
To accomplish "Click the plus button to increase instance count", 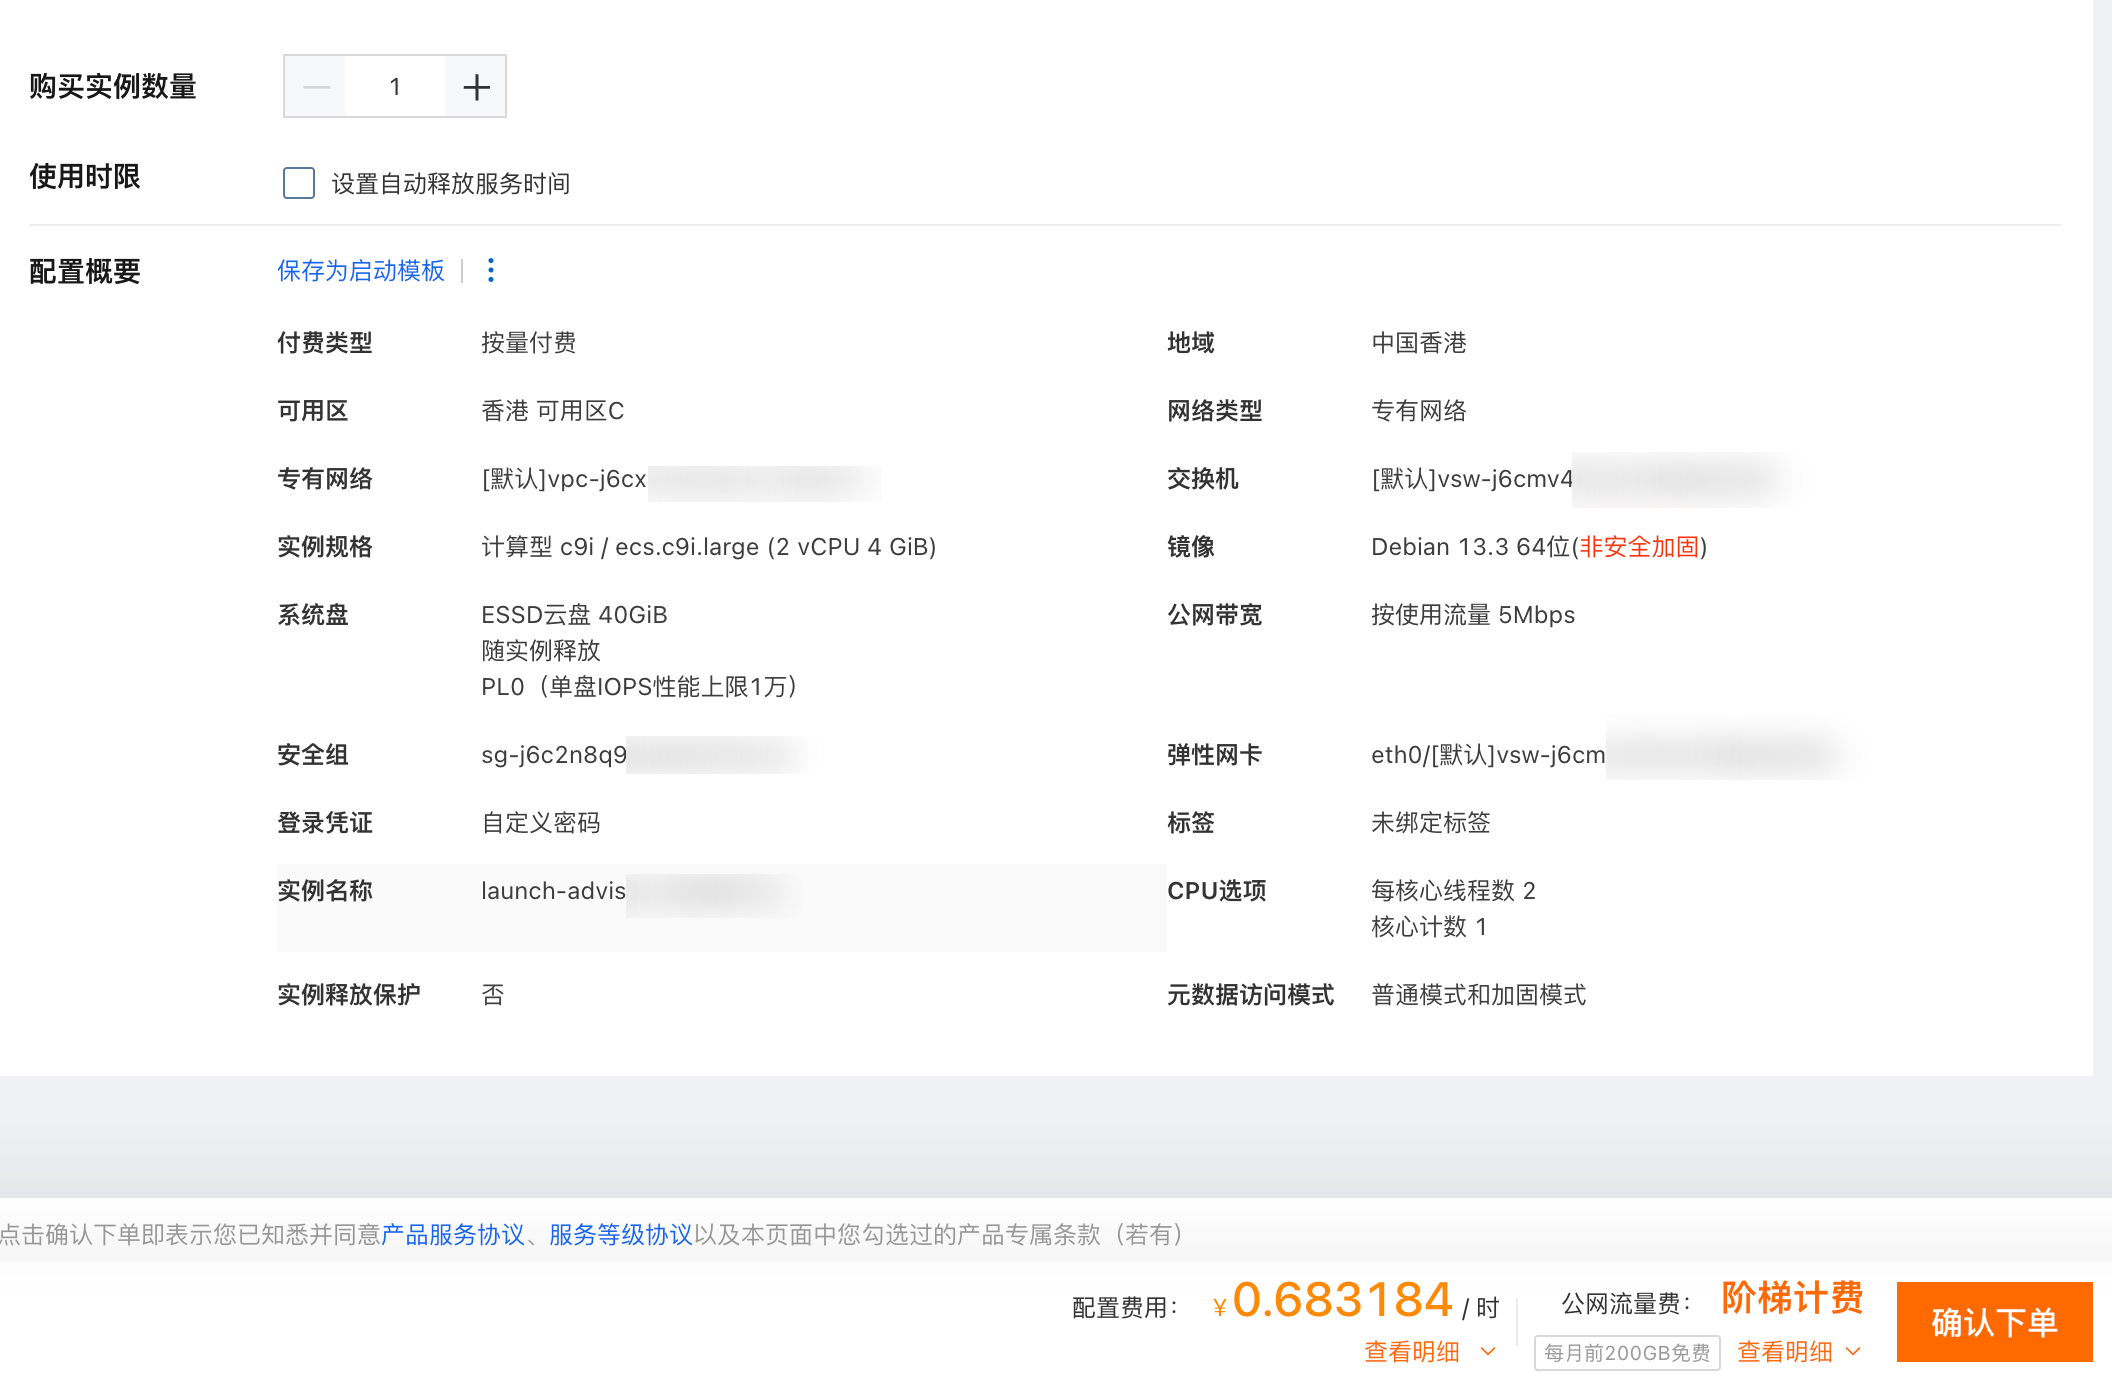I will coord(476,87).
